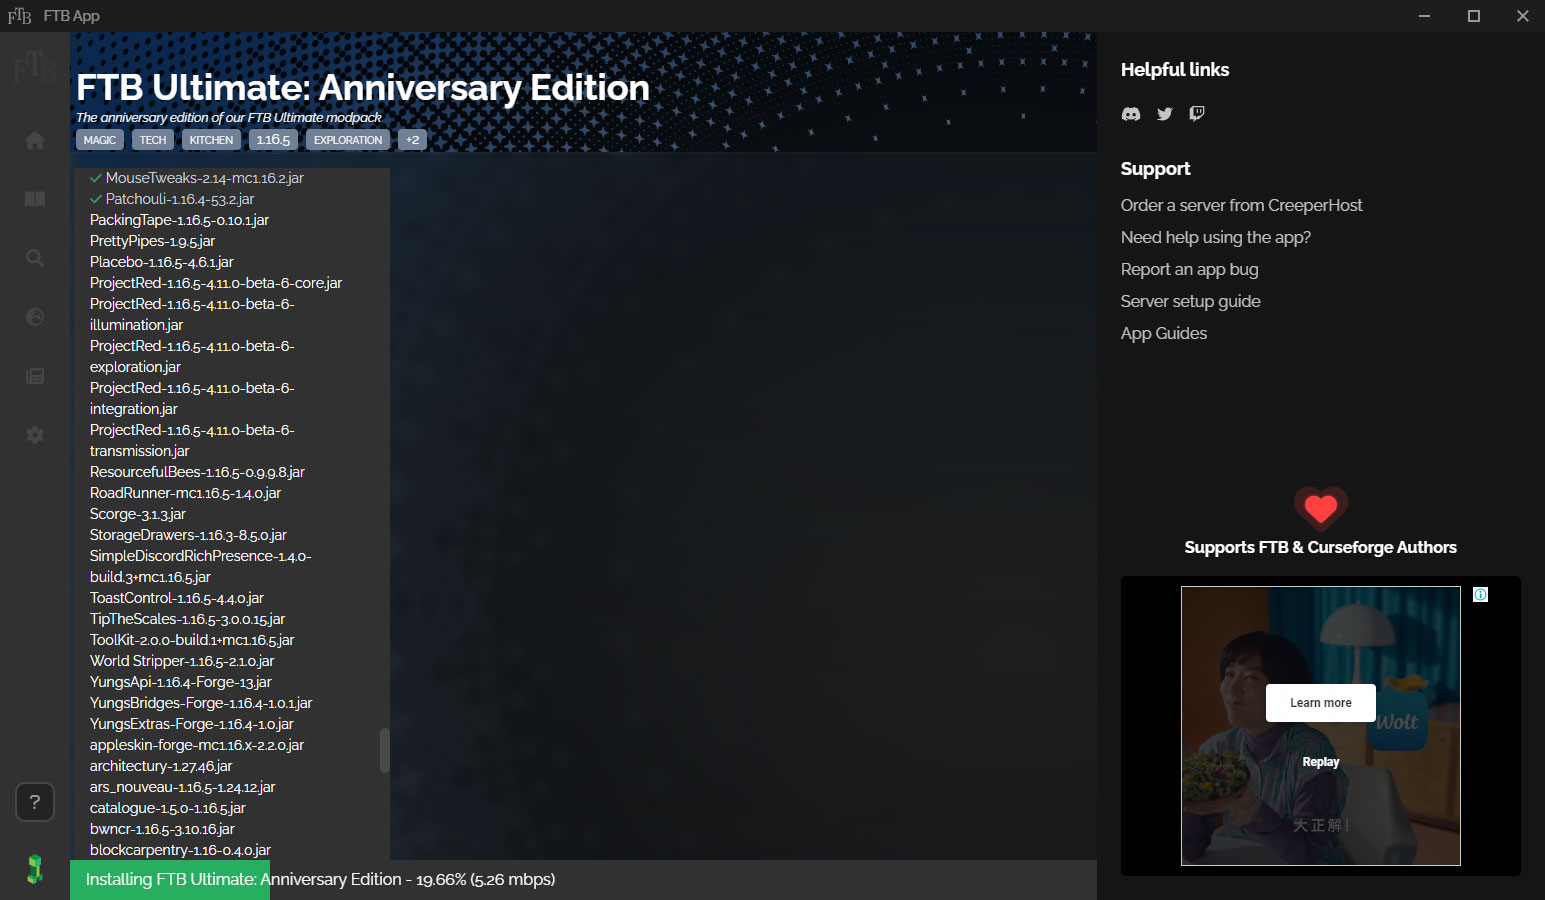Open the Discord link icon

pos(1131,114)
